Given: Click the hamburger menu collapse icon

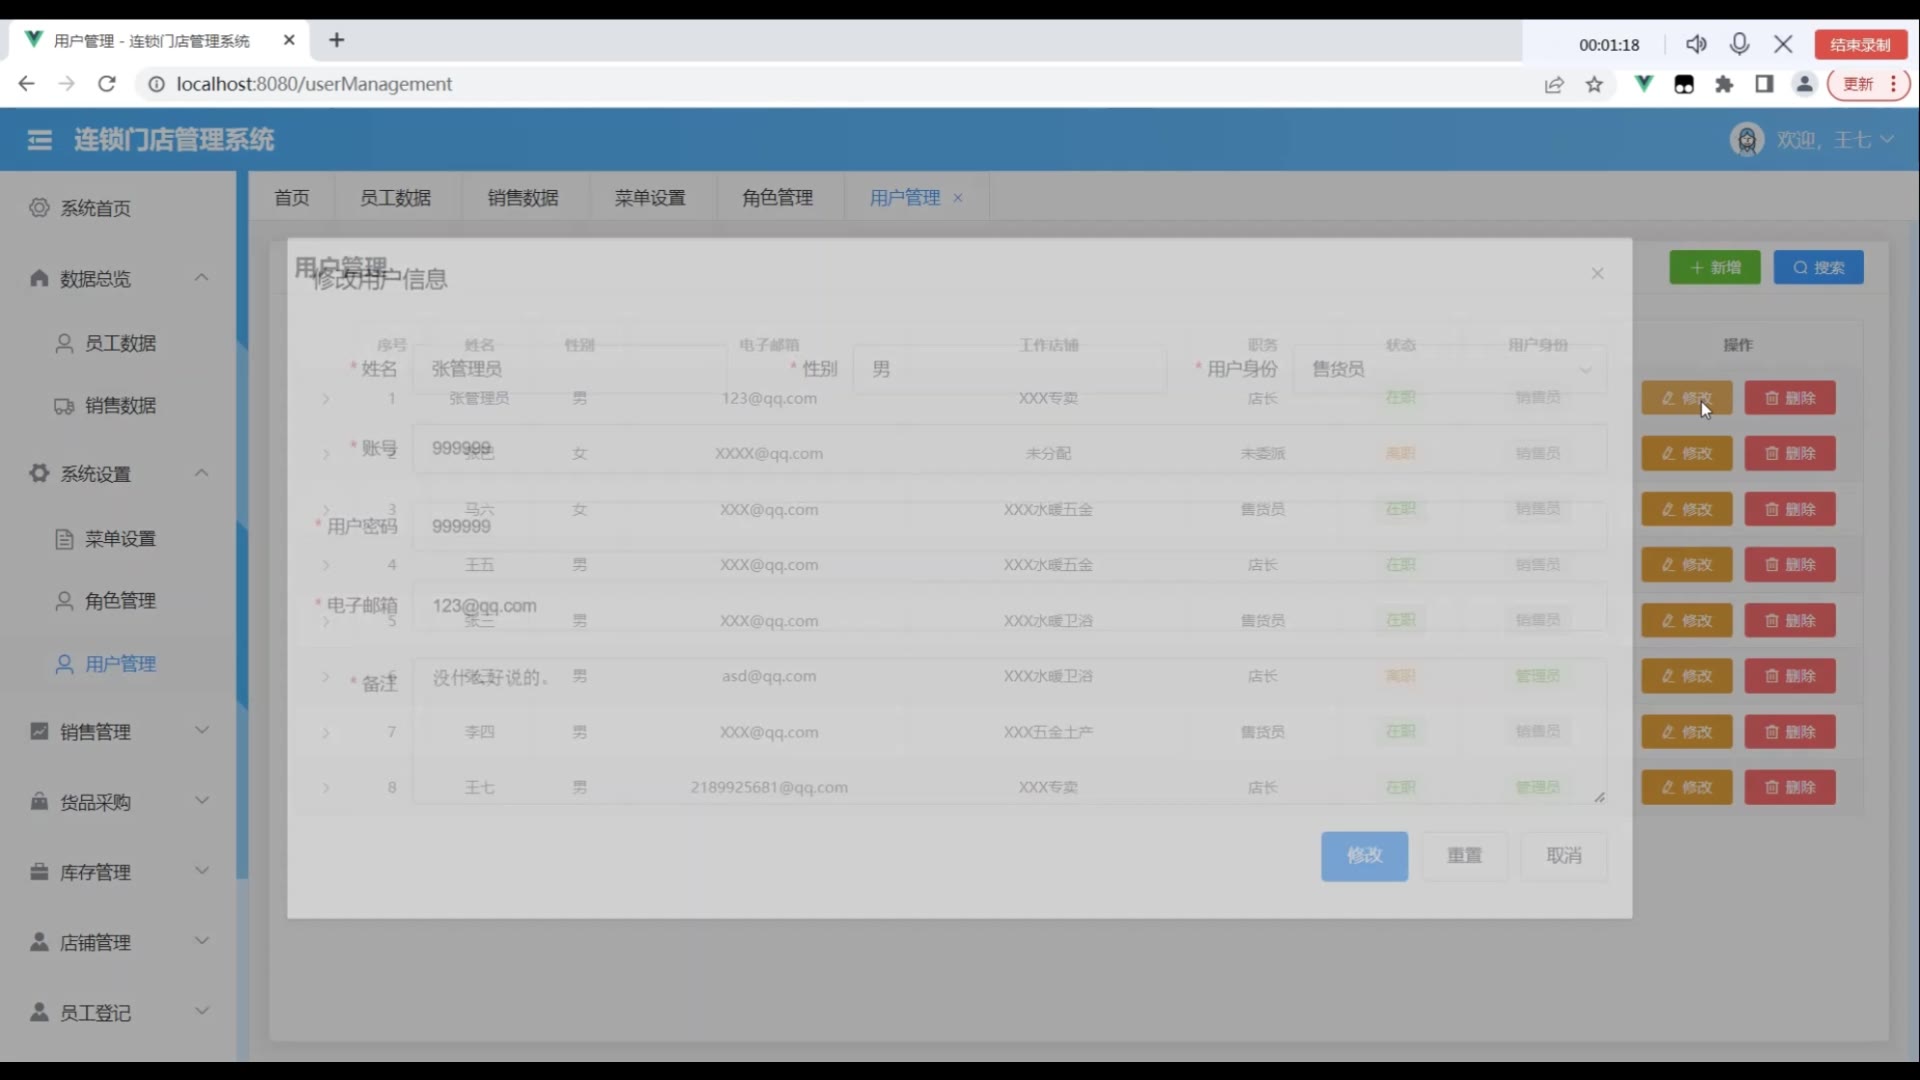Looking at the screenshot, I should 40,140.
